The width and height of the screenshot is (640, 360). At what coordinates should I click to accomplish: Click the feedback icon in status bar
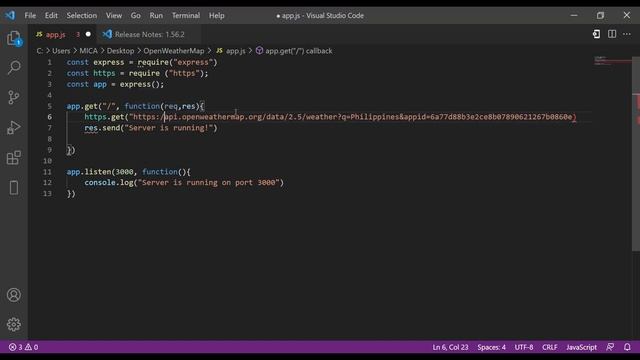[x=610, y=347]
